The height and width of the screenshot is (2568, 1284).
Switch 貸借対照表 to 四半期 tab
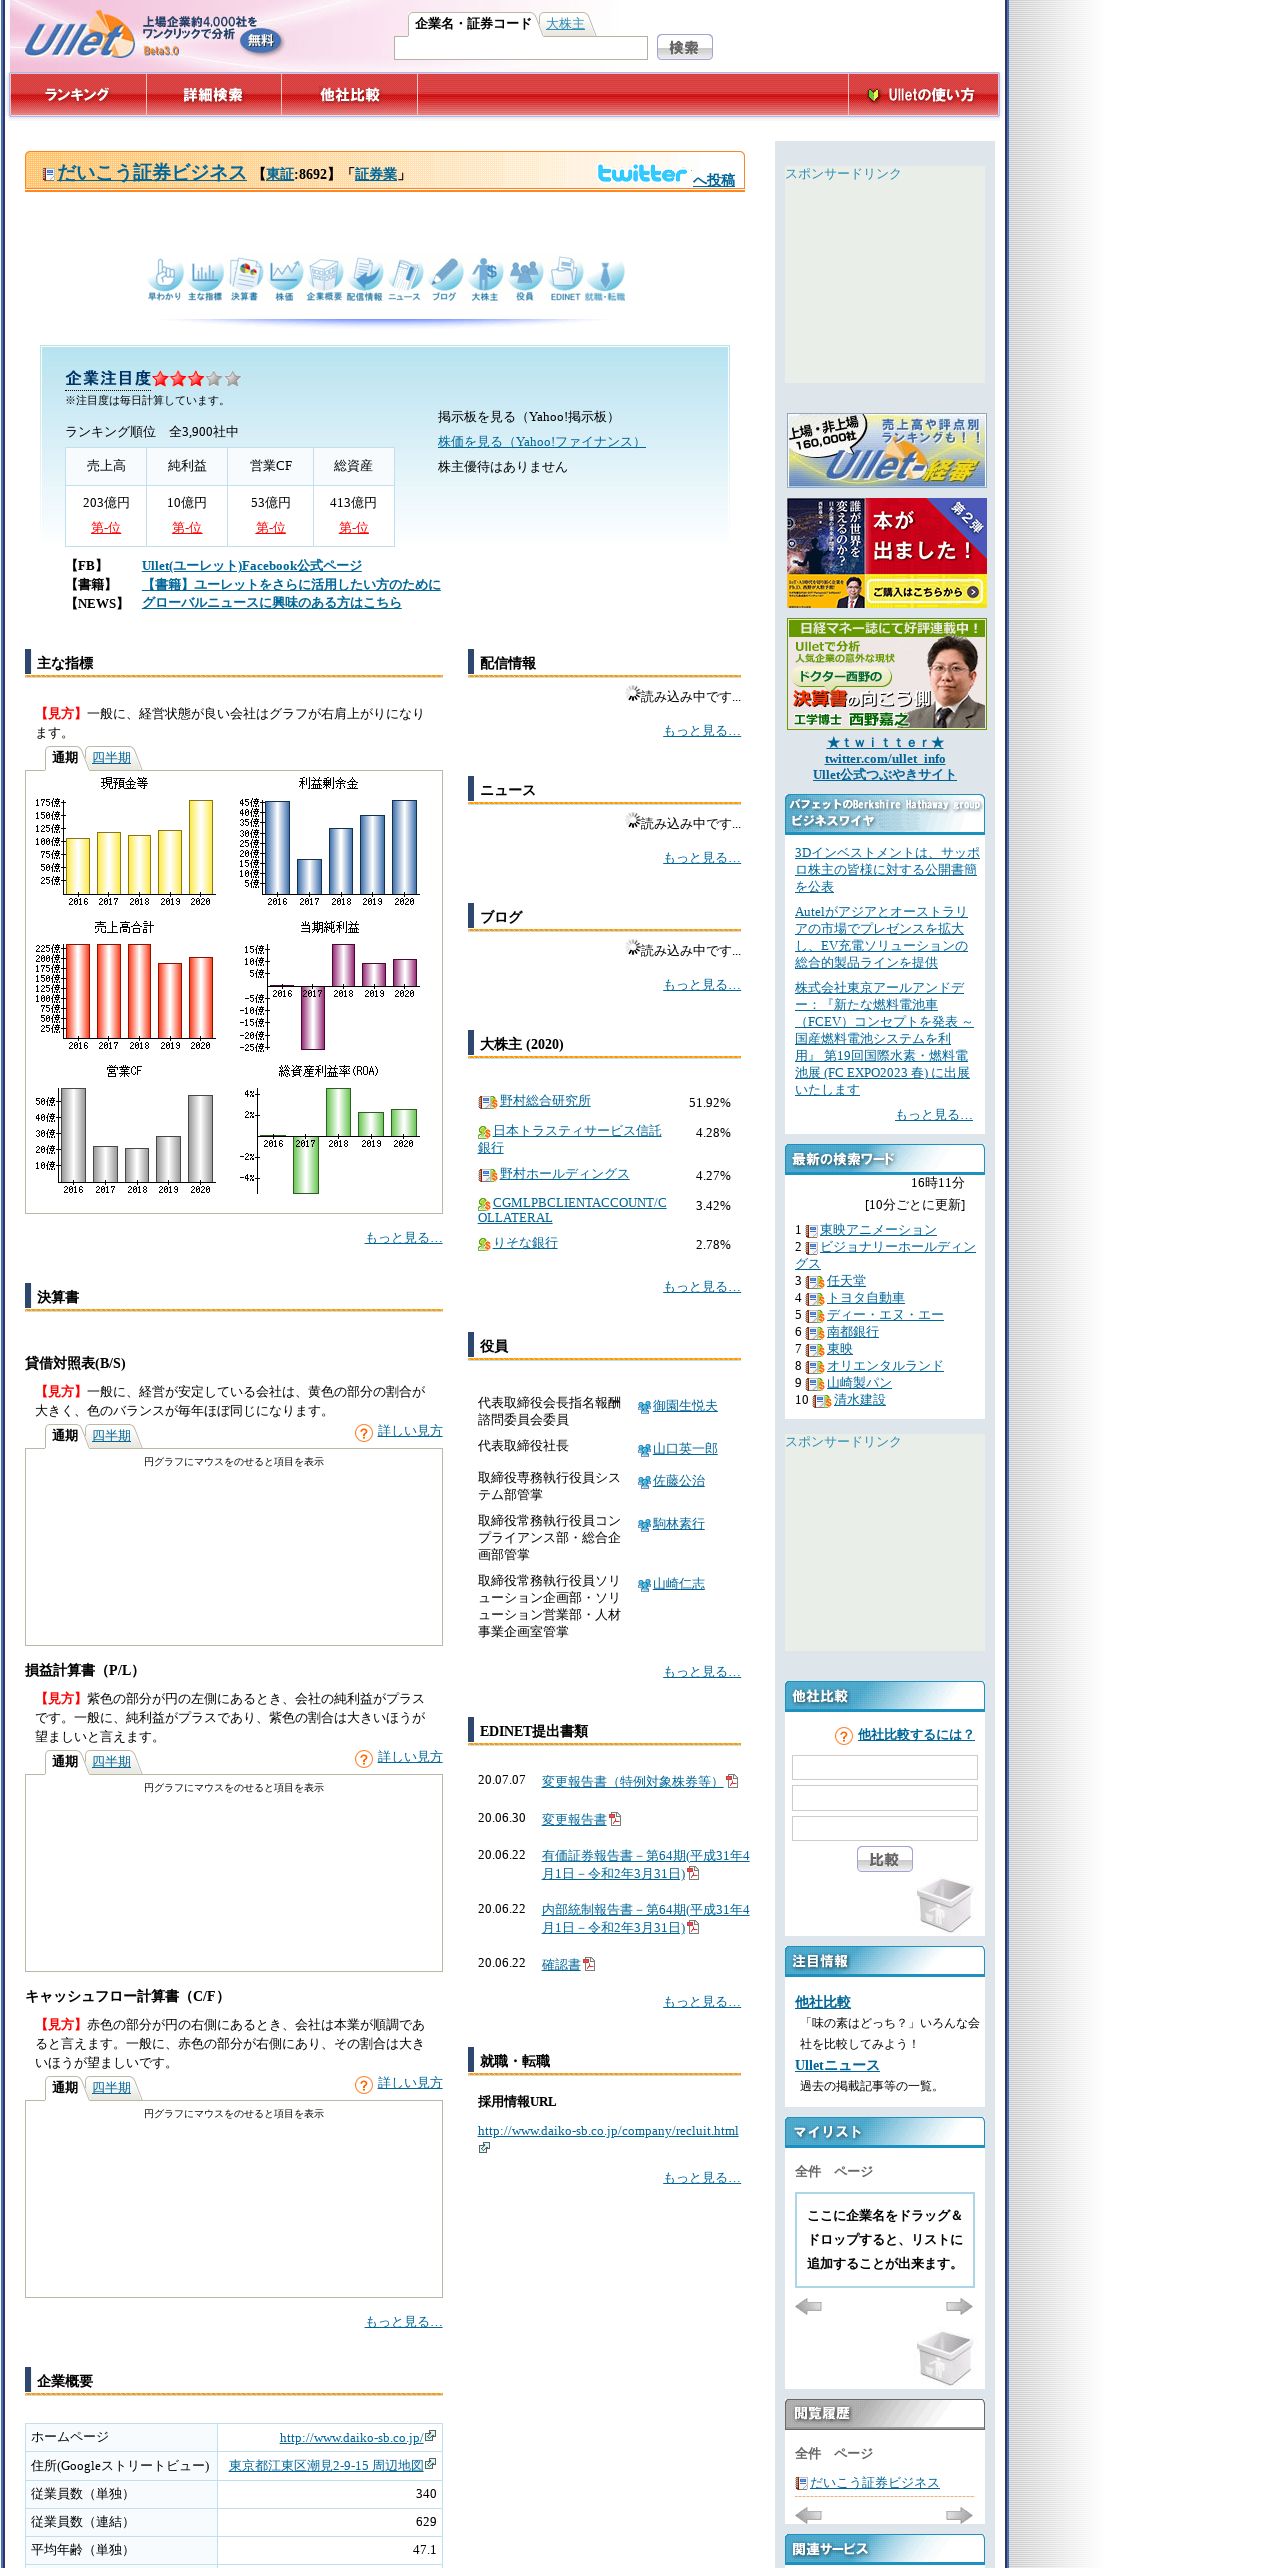pyautogui.click(x=111, y=1436)
